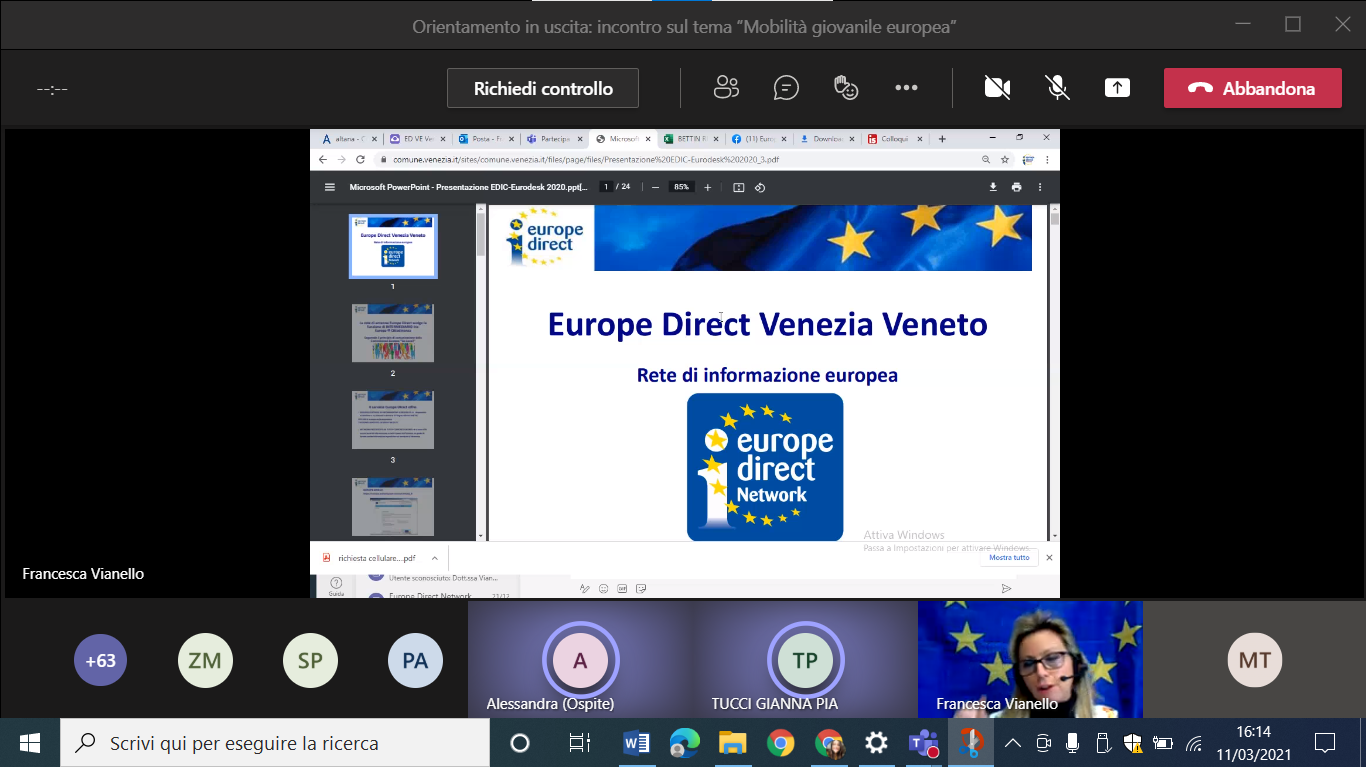Open Microsoft Edge from the taskbar
Screen dimensions: 1366x767
click(684, 743)
